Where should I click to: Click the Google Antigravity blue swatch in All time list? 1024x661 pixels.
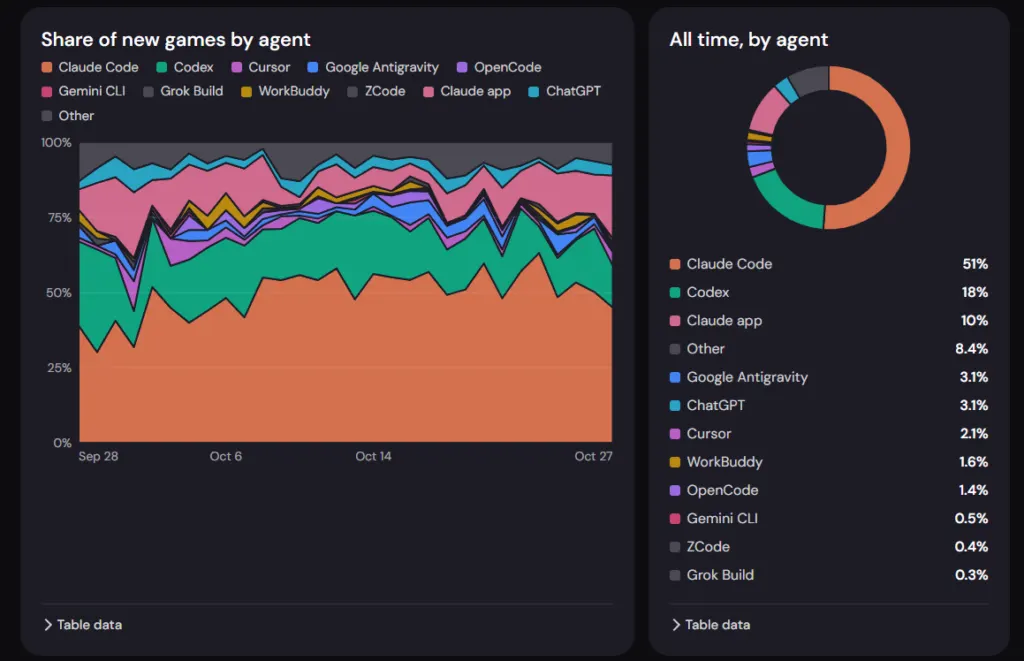tap(675, 378)
